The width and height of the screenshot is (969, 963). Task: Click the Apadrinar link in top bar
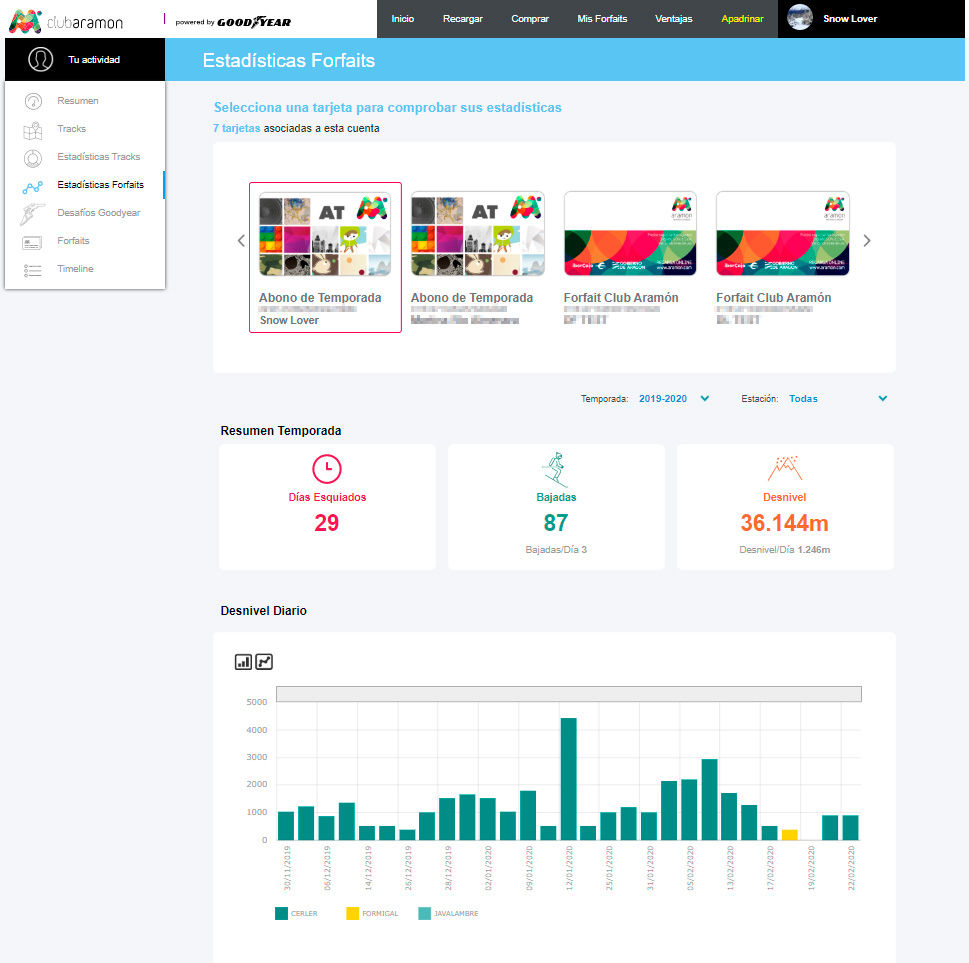pyautogui.click(x=742, y=19)
